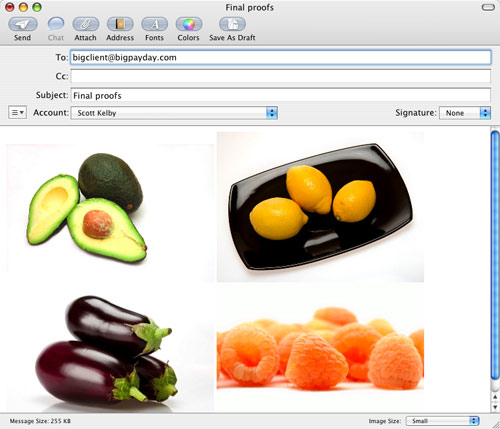
Task: Expand the Account dropdown showing Scott Kelby
Action: (x=174, y=113)
